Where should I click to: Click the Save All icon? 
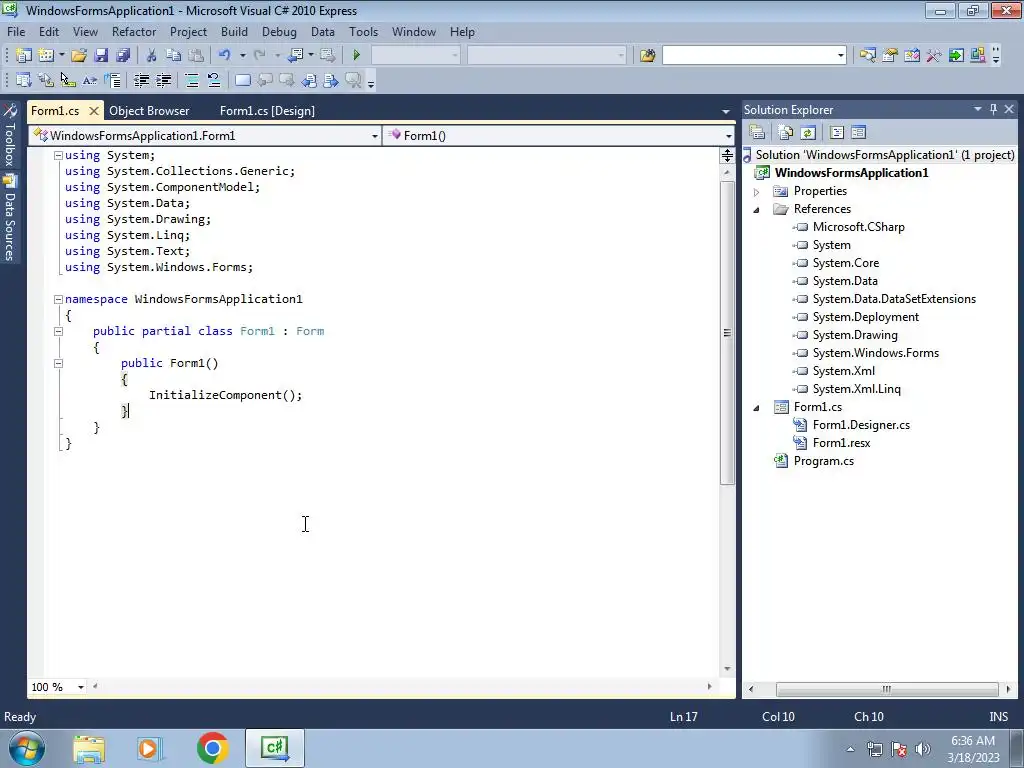click(123, 56)
